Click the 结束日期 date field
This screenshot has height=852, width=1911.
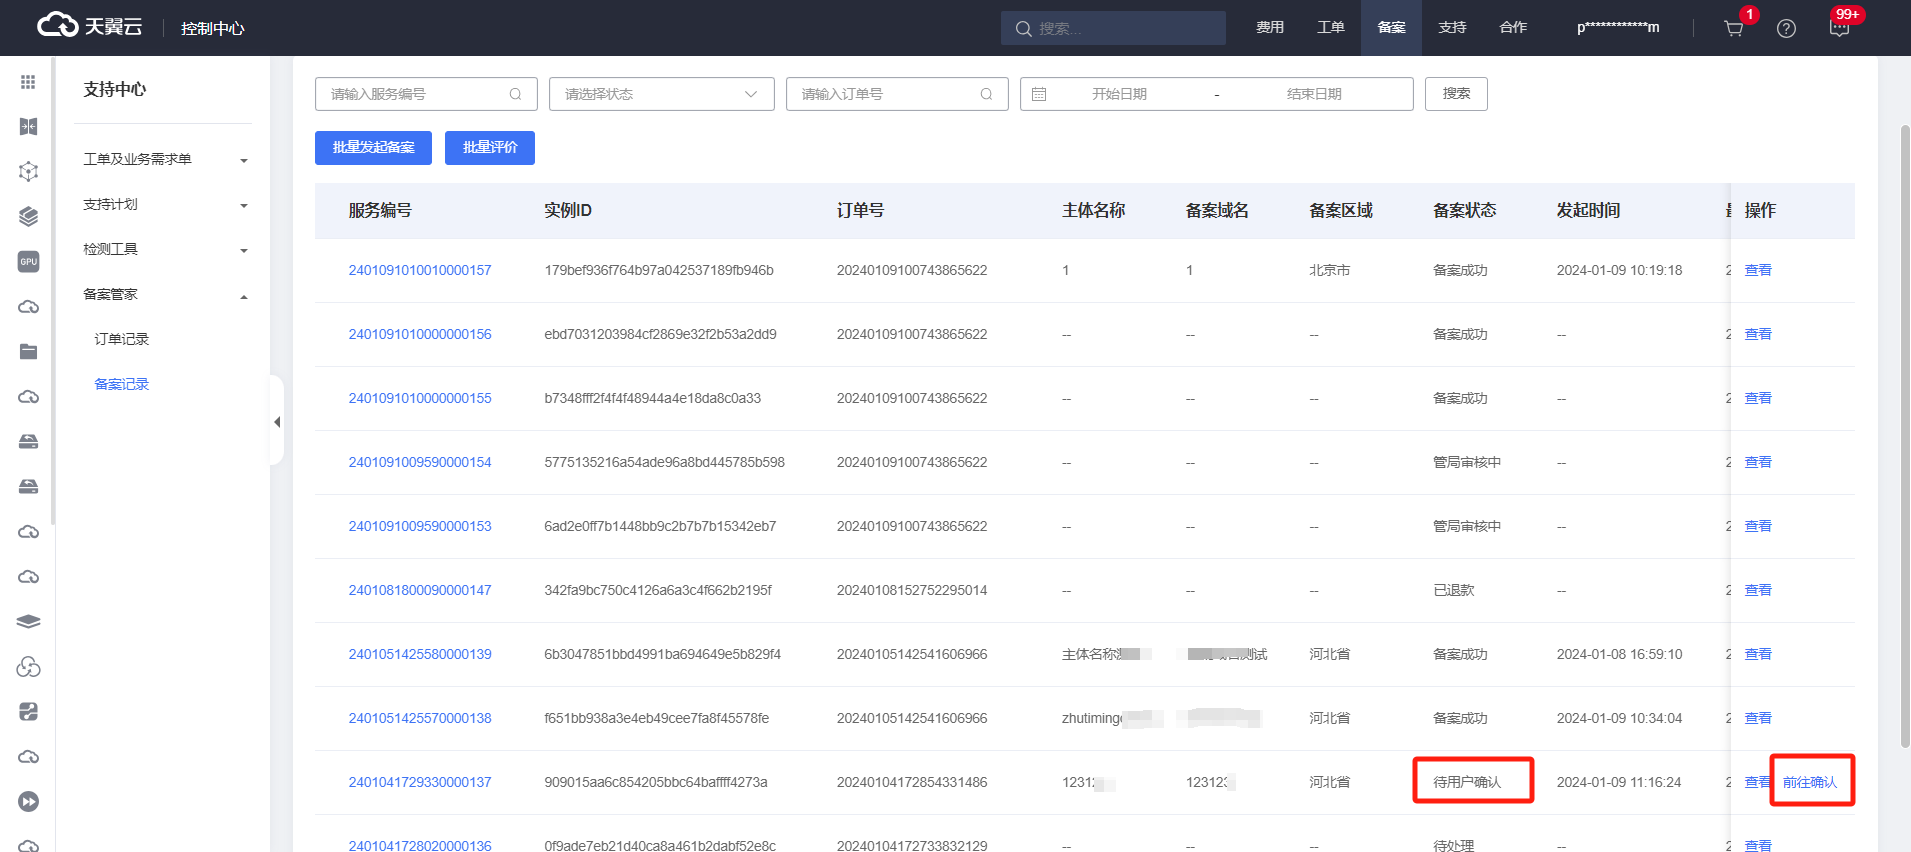click(x=1314, y=94)
